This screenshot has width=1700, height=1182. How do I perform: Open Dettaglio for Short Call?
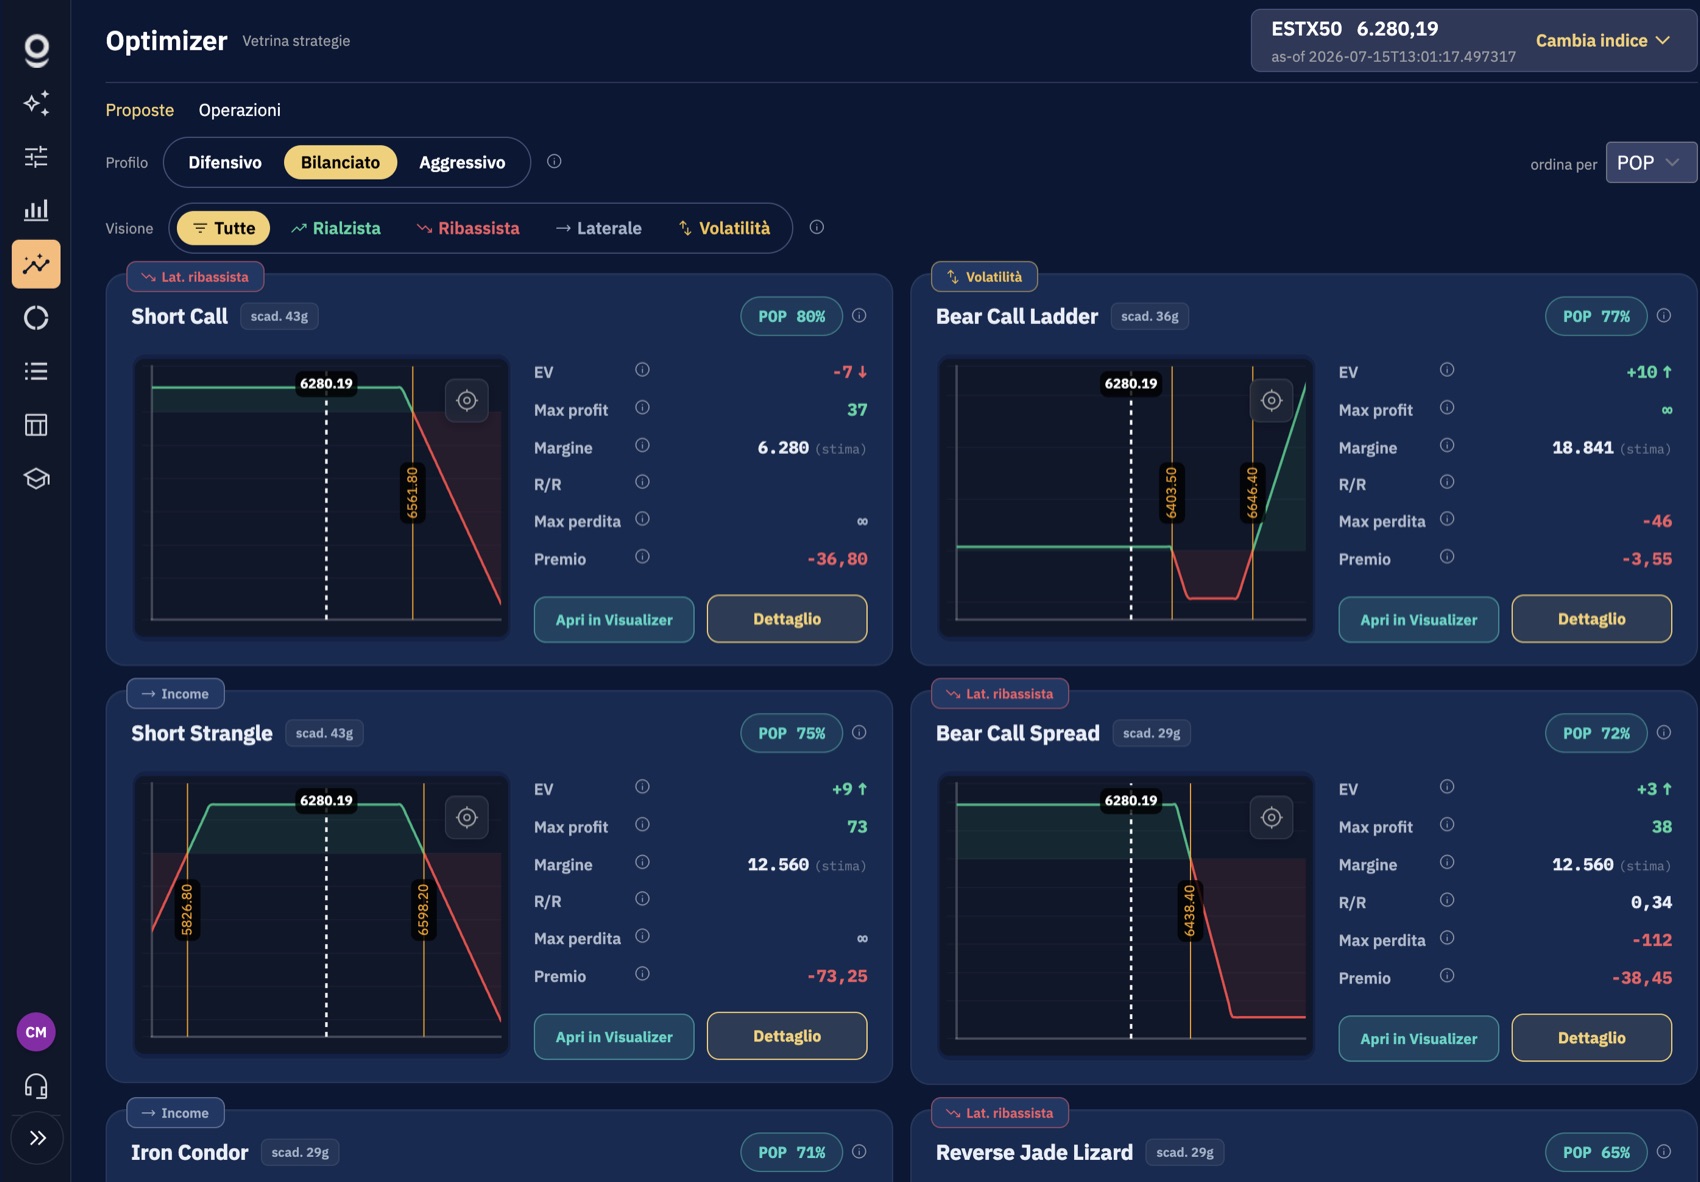787,619
